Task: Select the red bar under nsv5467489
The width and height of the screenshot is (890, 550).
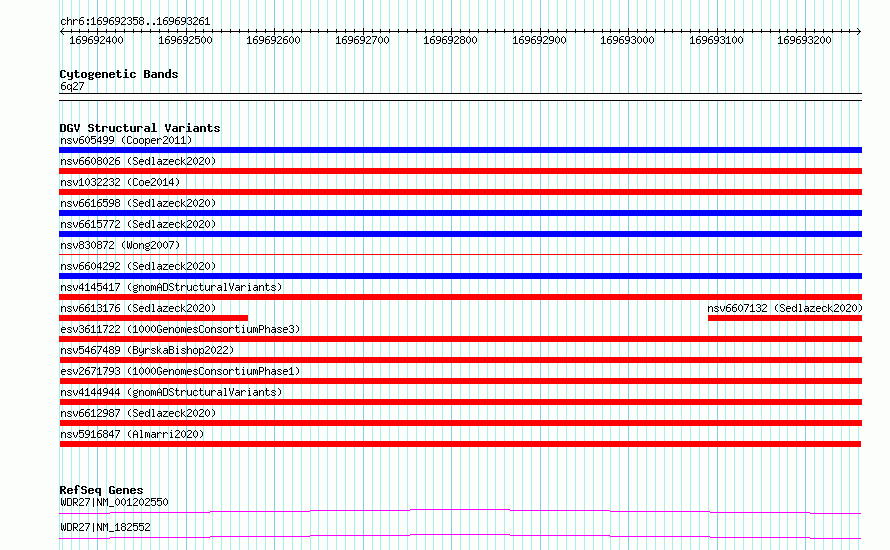Action: [x=460, y=360]
